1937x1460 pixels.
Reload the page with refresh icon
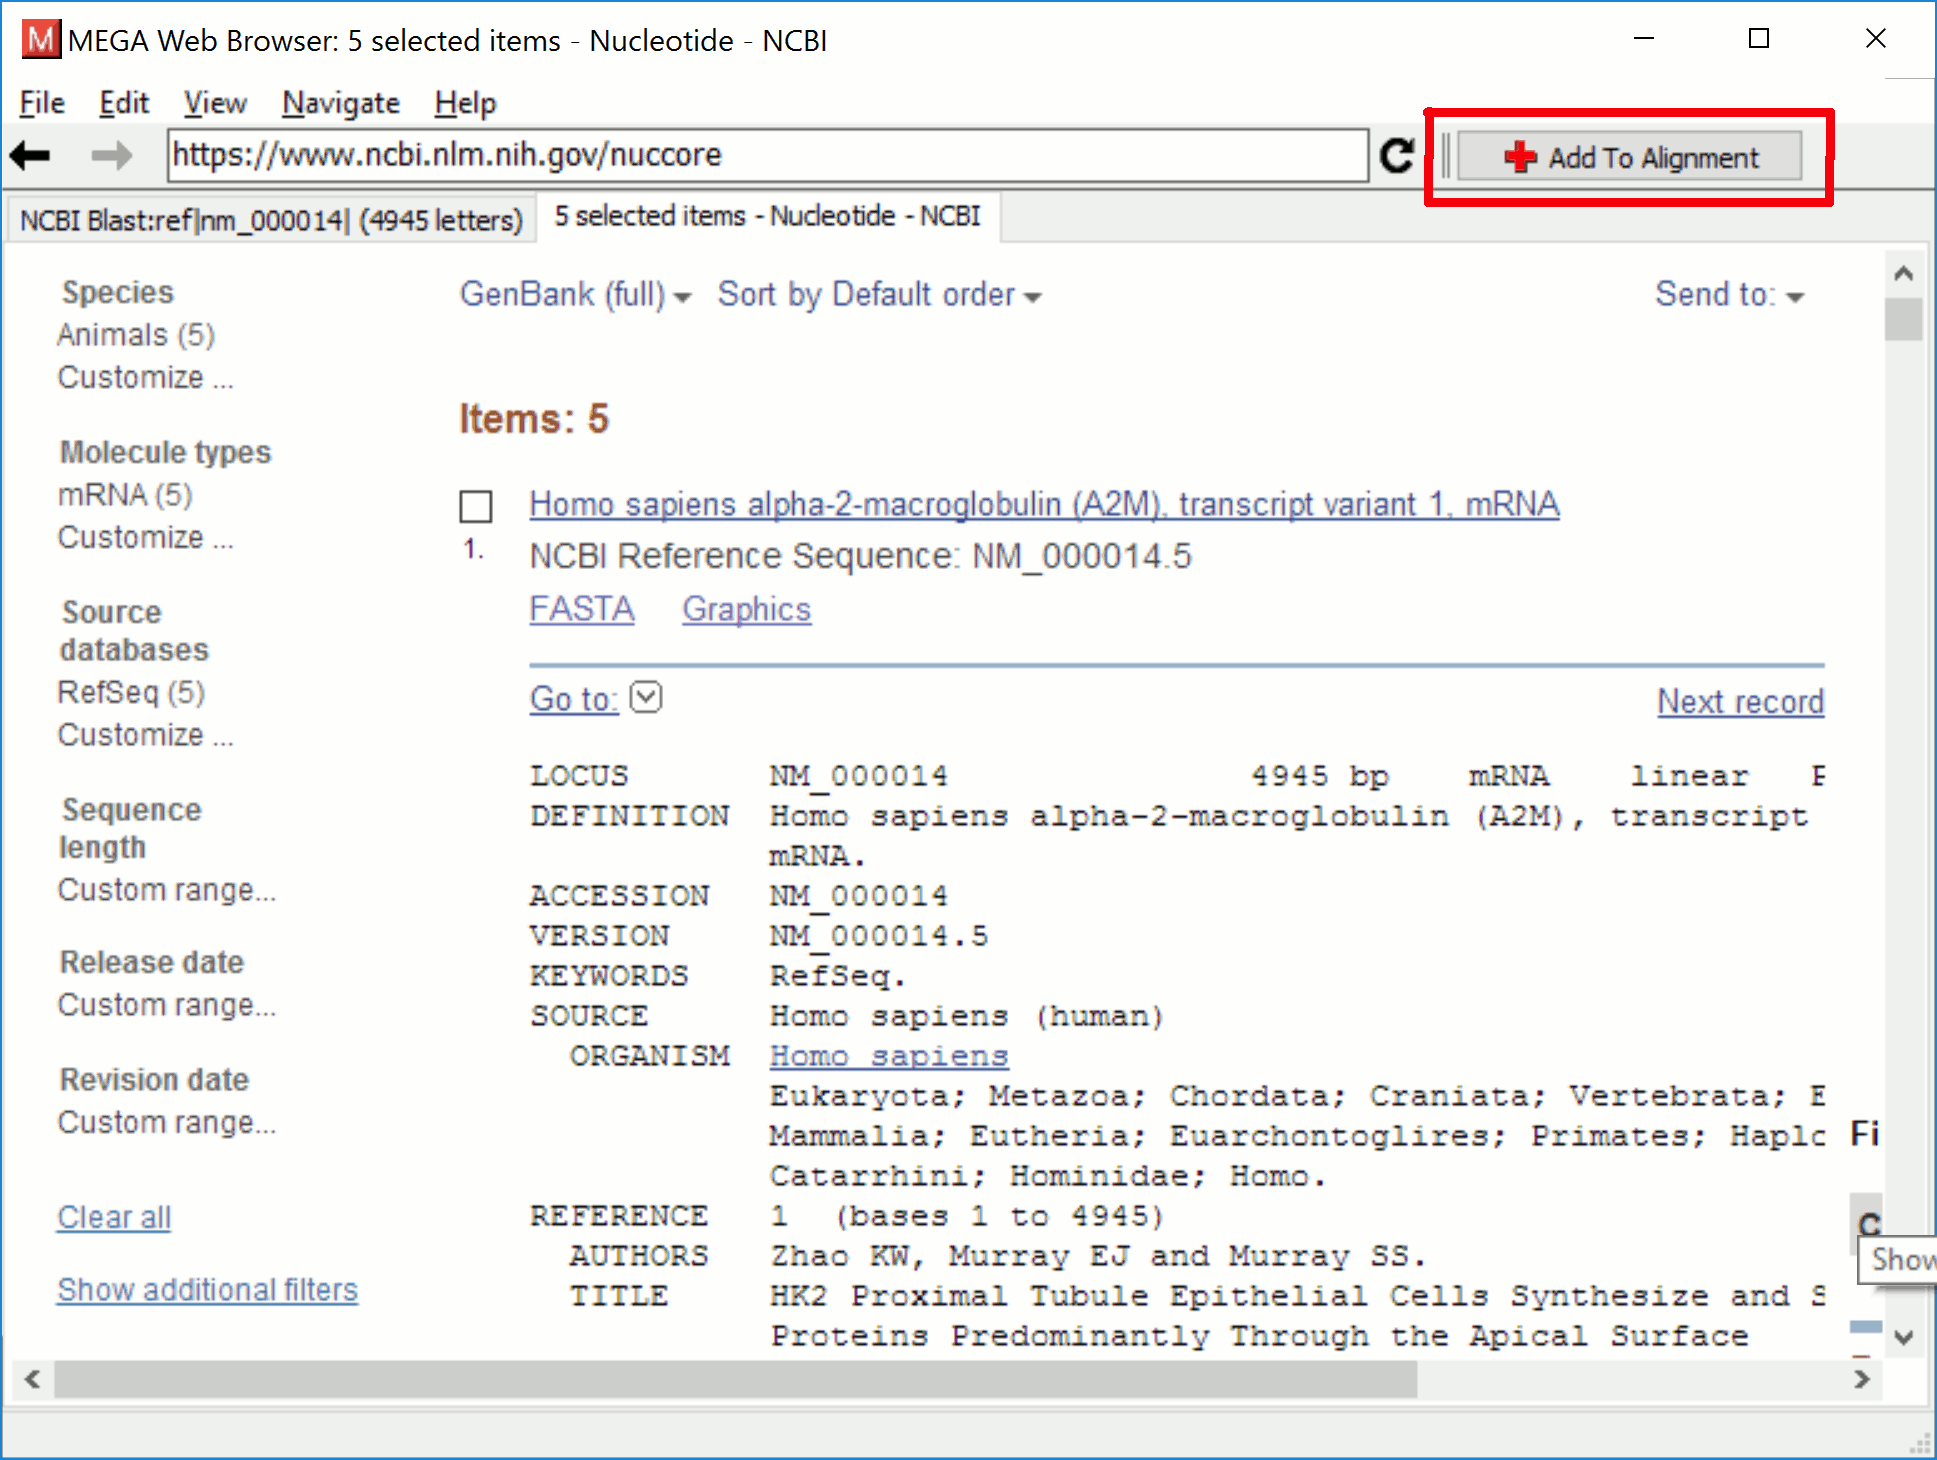[1397, 155]
